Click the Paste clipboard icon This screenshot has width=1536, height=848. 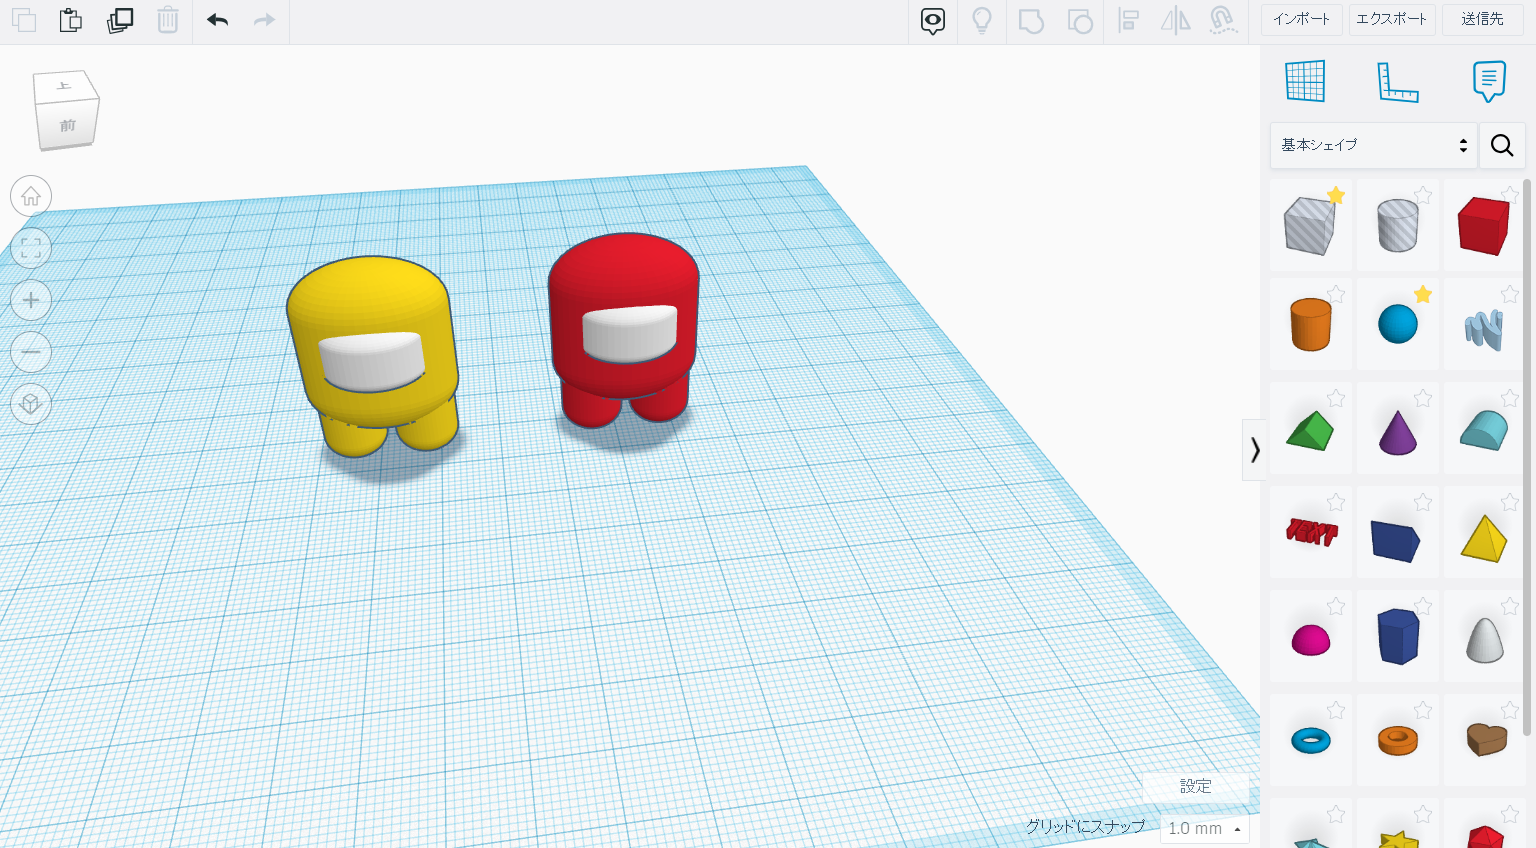point(71,20)
